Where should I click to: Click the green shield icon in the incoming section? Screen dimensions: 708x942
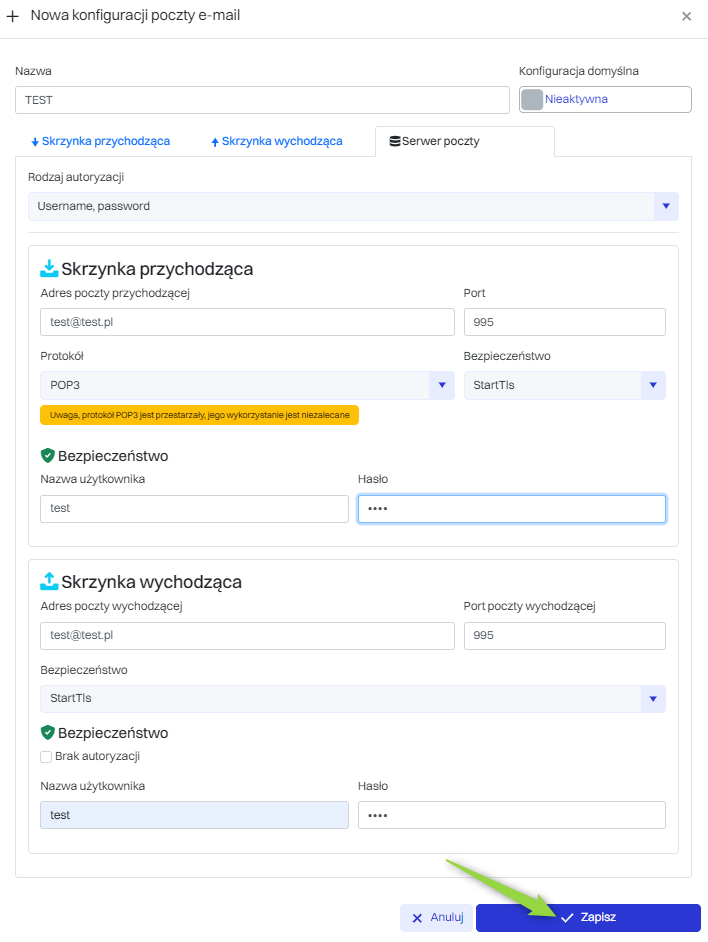(47, 456)
